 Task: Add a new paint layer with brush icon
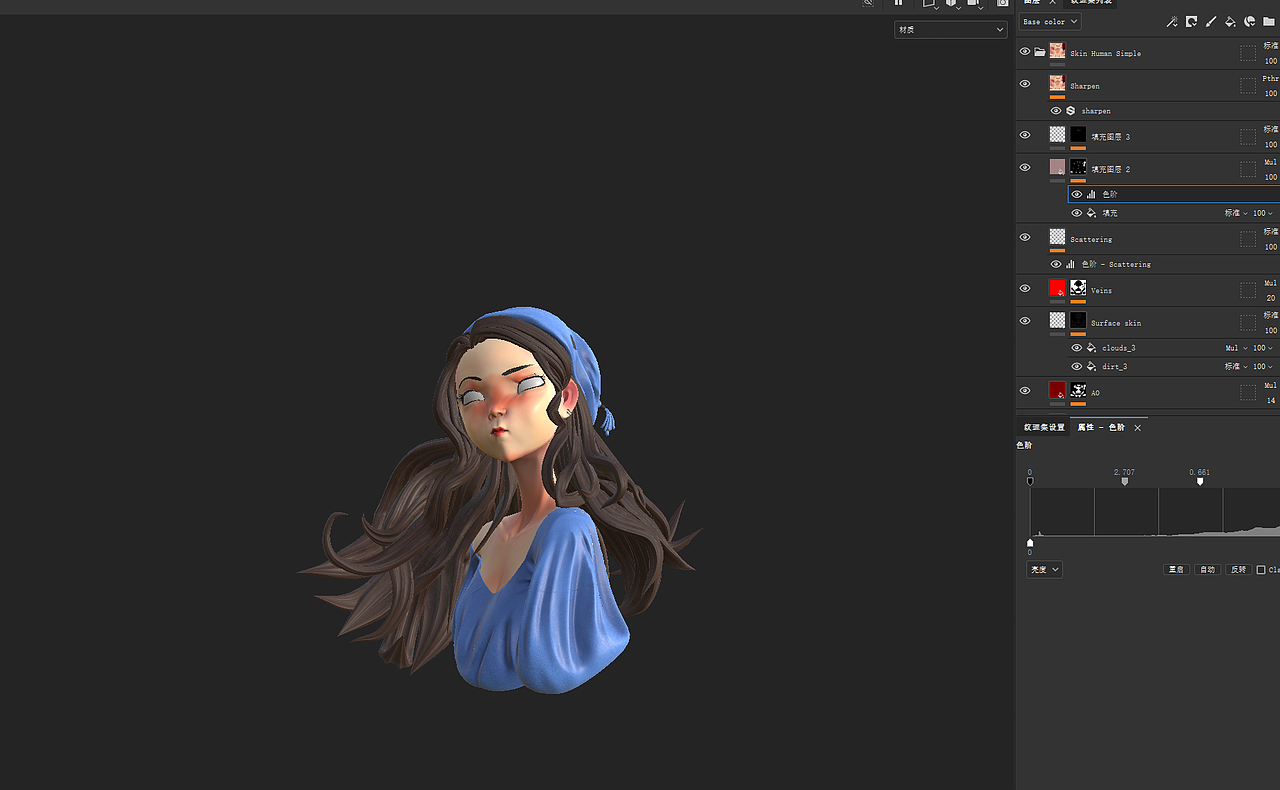(1211, 21)
